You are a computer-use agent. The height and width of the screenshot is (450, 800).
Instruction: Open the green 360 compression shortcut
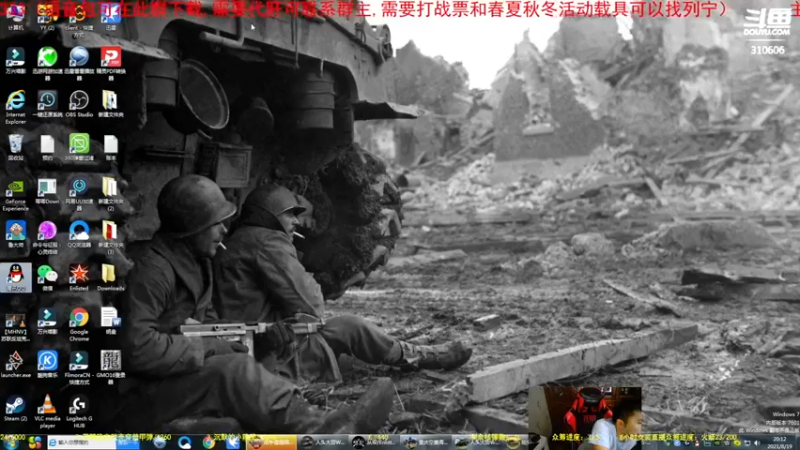coord(79,147)
